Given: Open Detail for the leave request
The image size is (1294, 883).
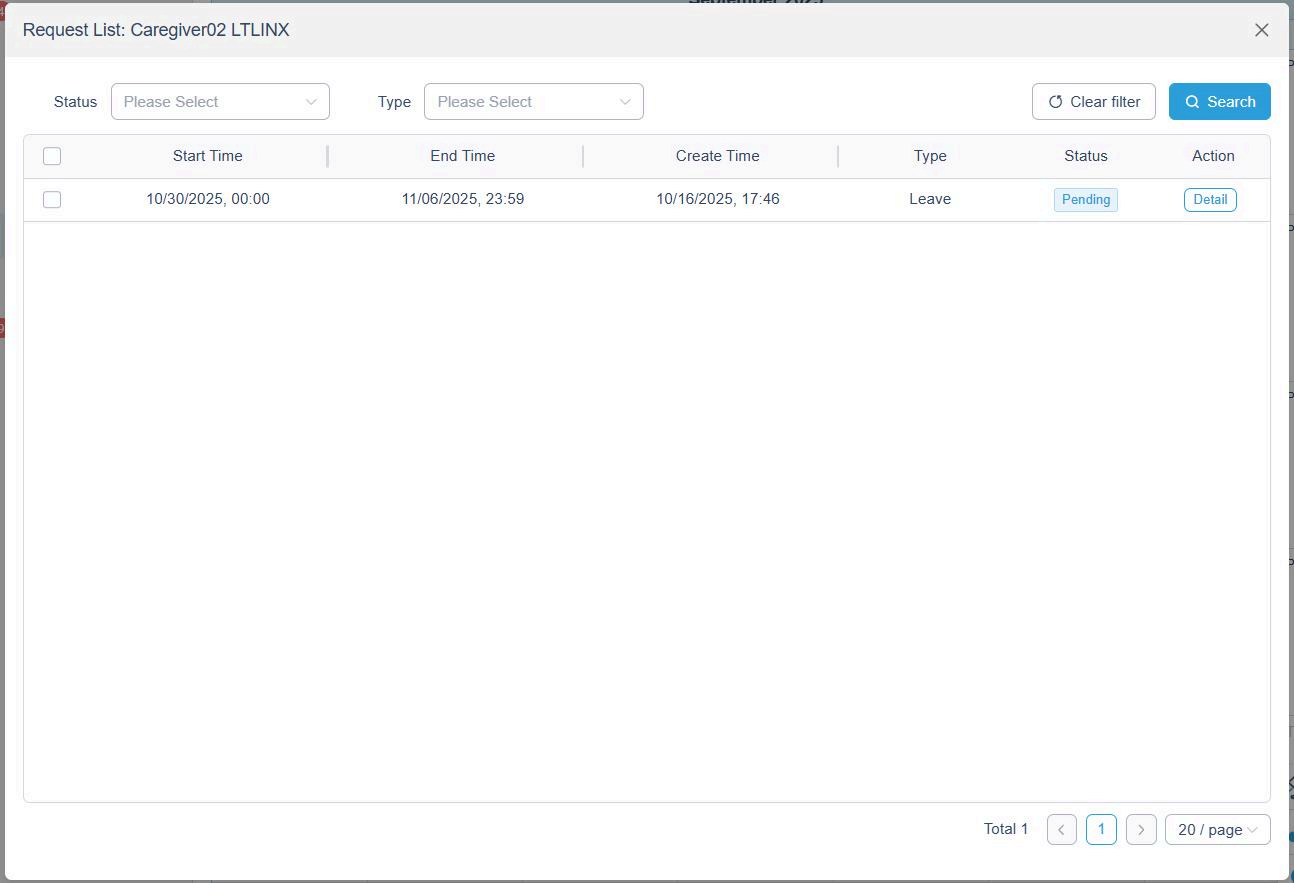Looking at the screenshot, I should [1209, 200].
